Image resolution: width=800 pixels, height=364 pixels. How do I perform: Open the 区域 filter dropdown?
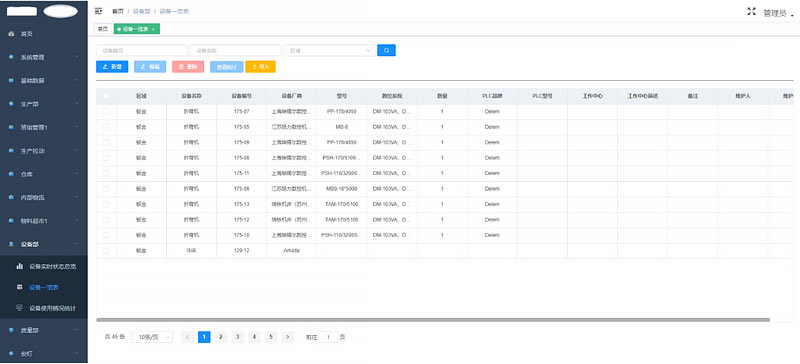coord(330,51)
